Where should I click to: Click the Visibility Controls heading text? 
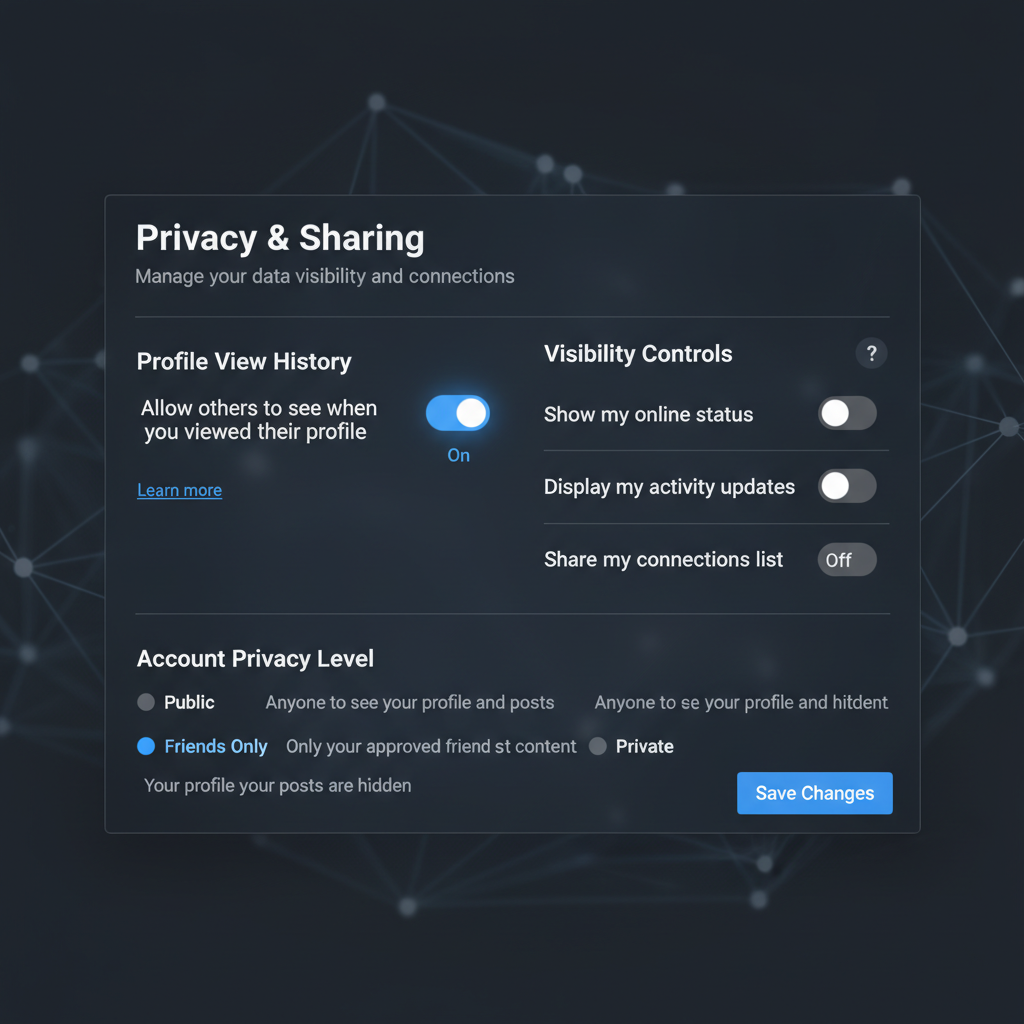(638, 353)
